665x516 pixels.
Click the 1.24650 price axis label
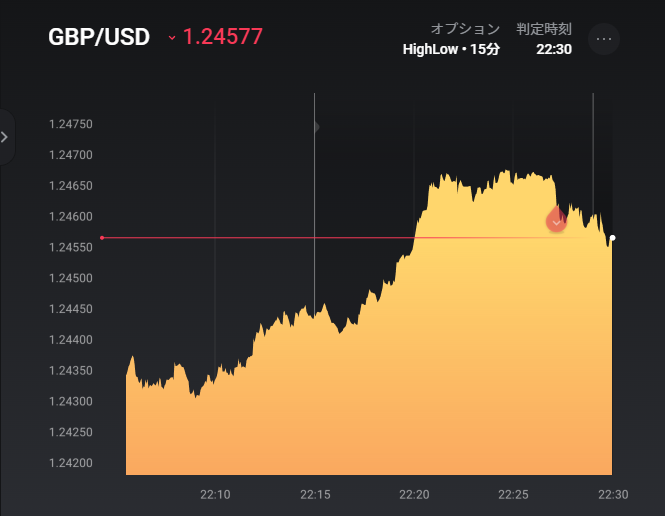click(x=71, y=186)
